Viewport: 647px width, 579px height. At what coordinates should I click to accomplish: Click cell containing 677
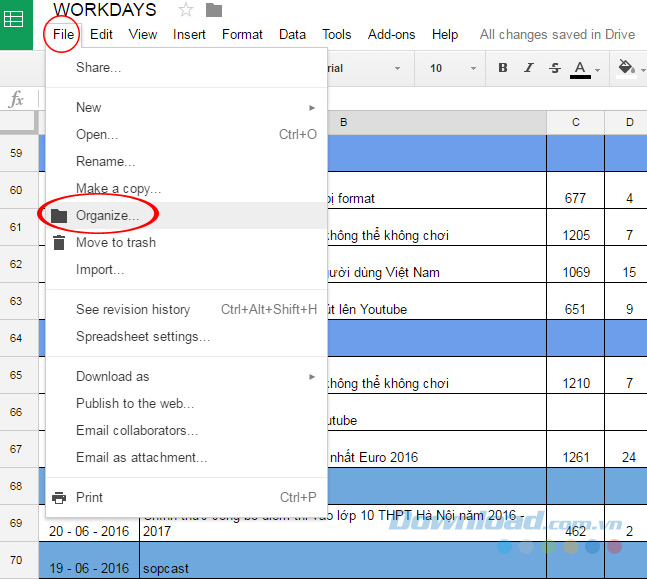[576, 190]
